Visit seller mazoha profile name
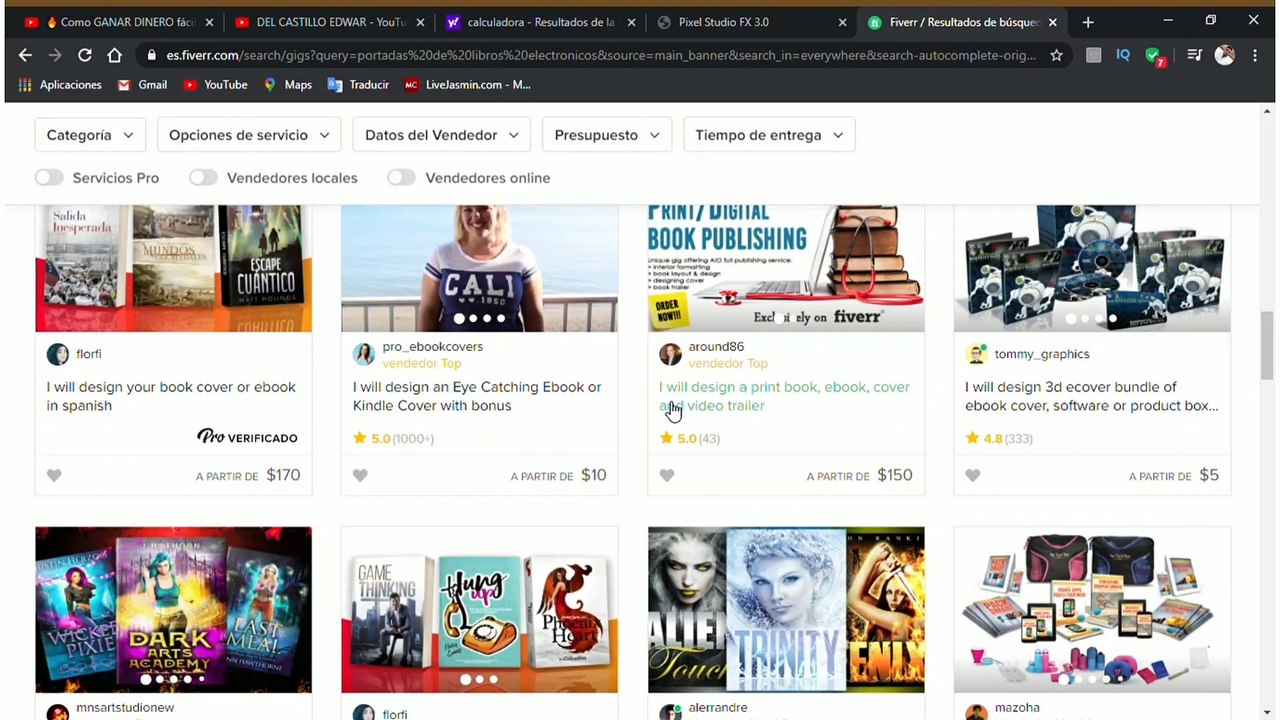Image resolution: width=1280 pixels, height=720 pixels. 1017,707
